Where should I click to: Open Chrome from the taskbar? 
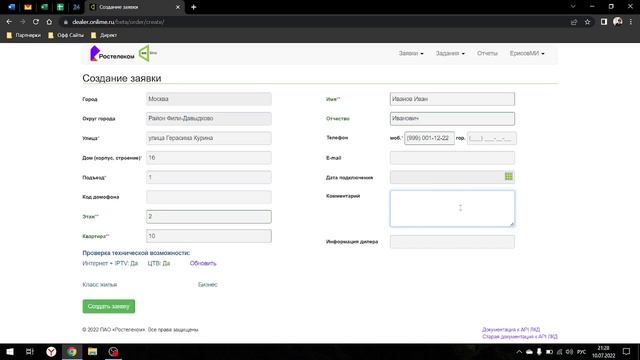point(72,351)
